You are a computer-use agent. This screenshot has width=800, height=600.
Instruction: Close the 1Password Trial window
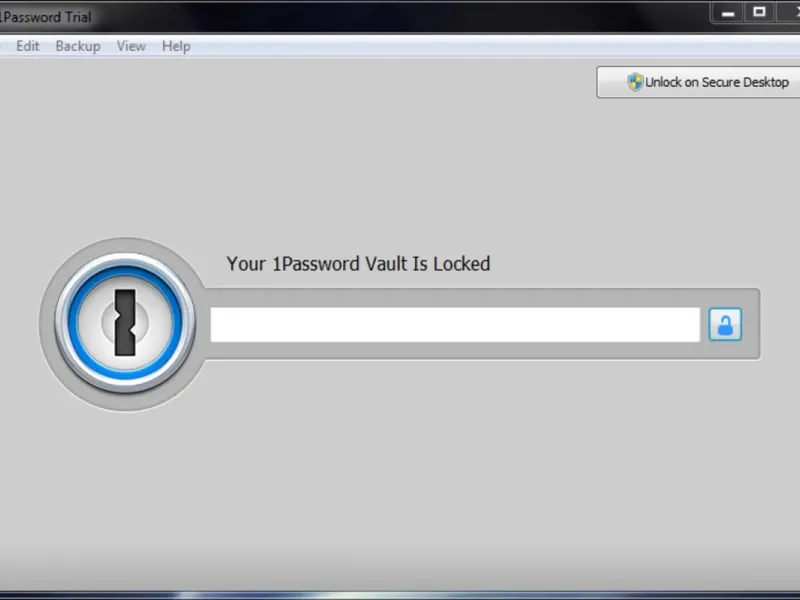(x=790, y=12)
